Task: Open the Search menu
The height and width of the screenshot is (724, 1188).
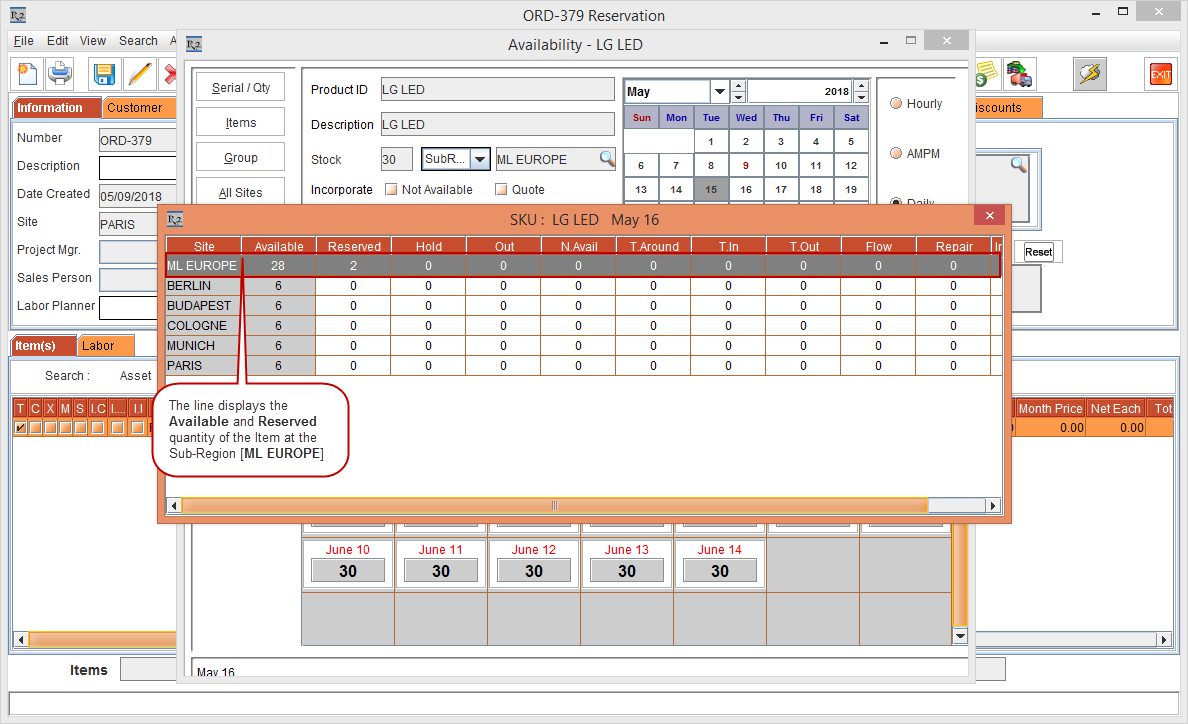Action: click(138, 41)
